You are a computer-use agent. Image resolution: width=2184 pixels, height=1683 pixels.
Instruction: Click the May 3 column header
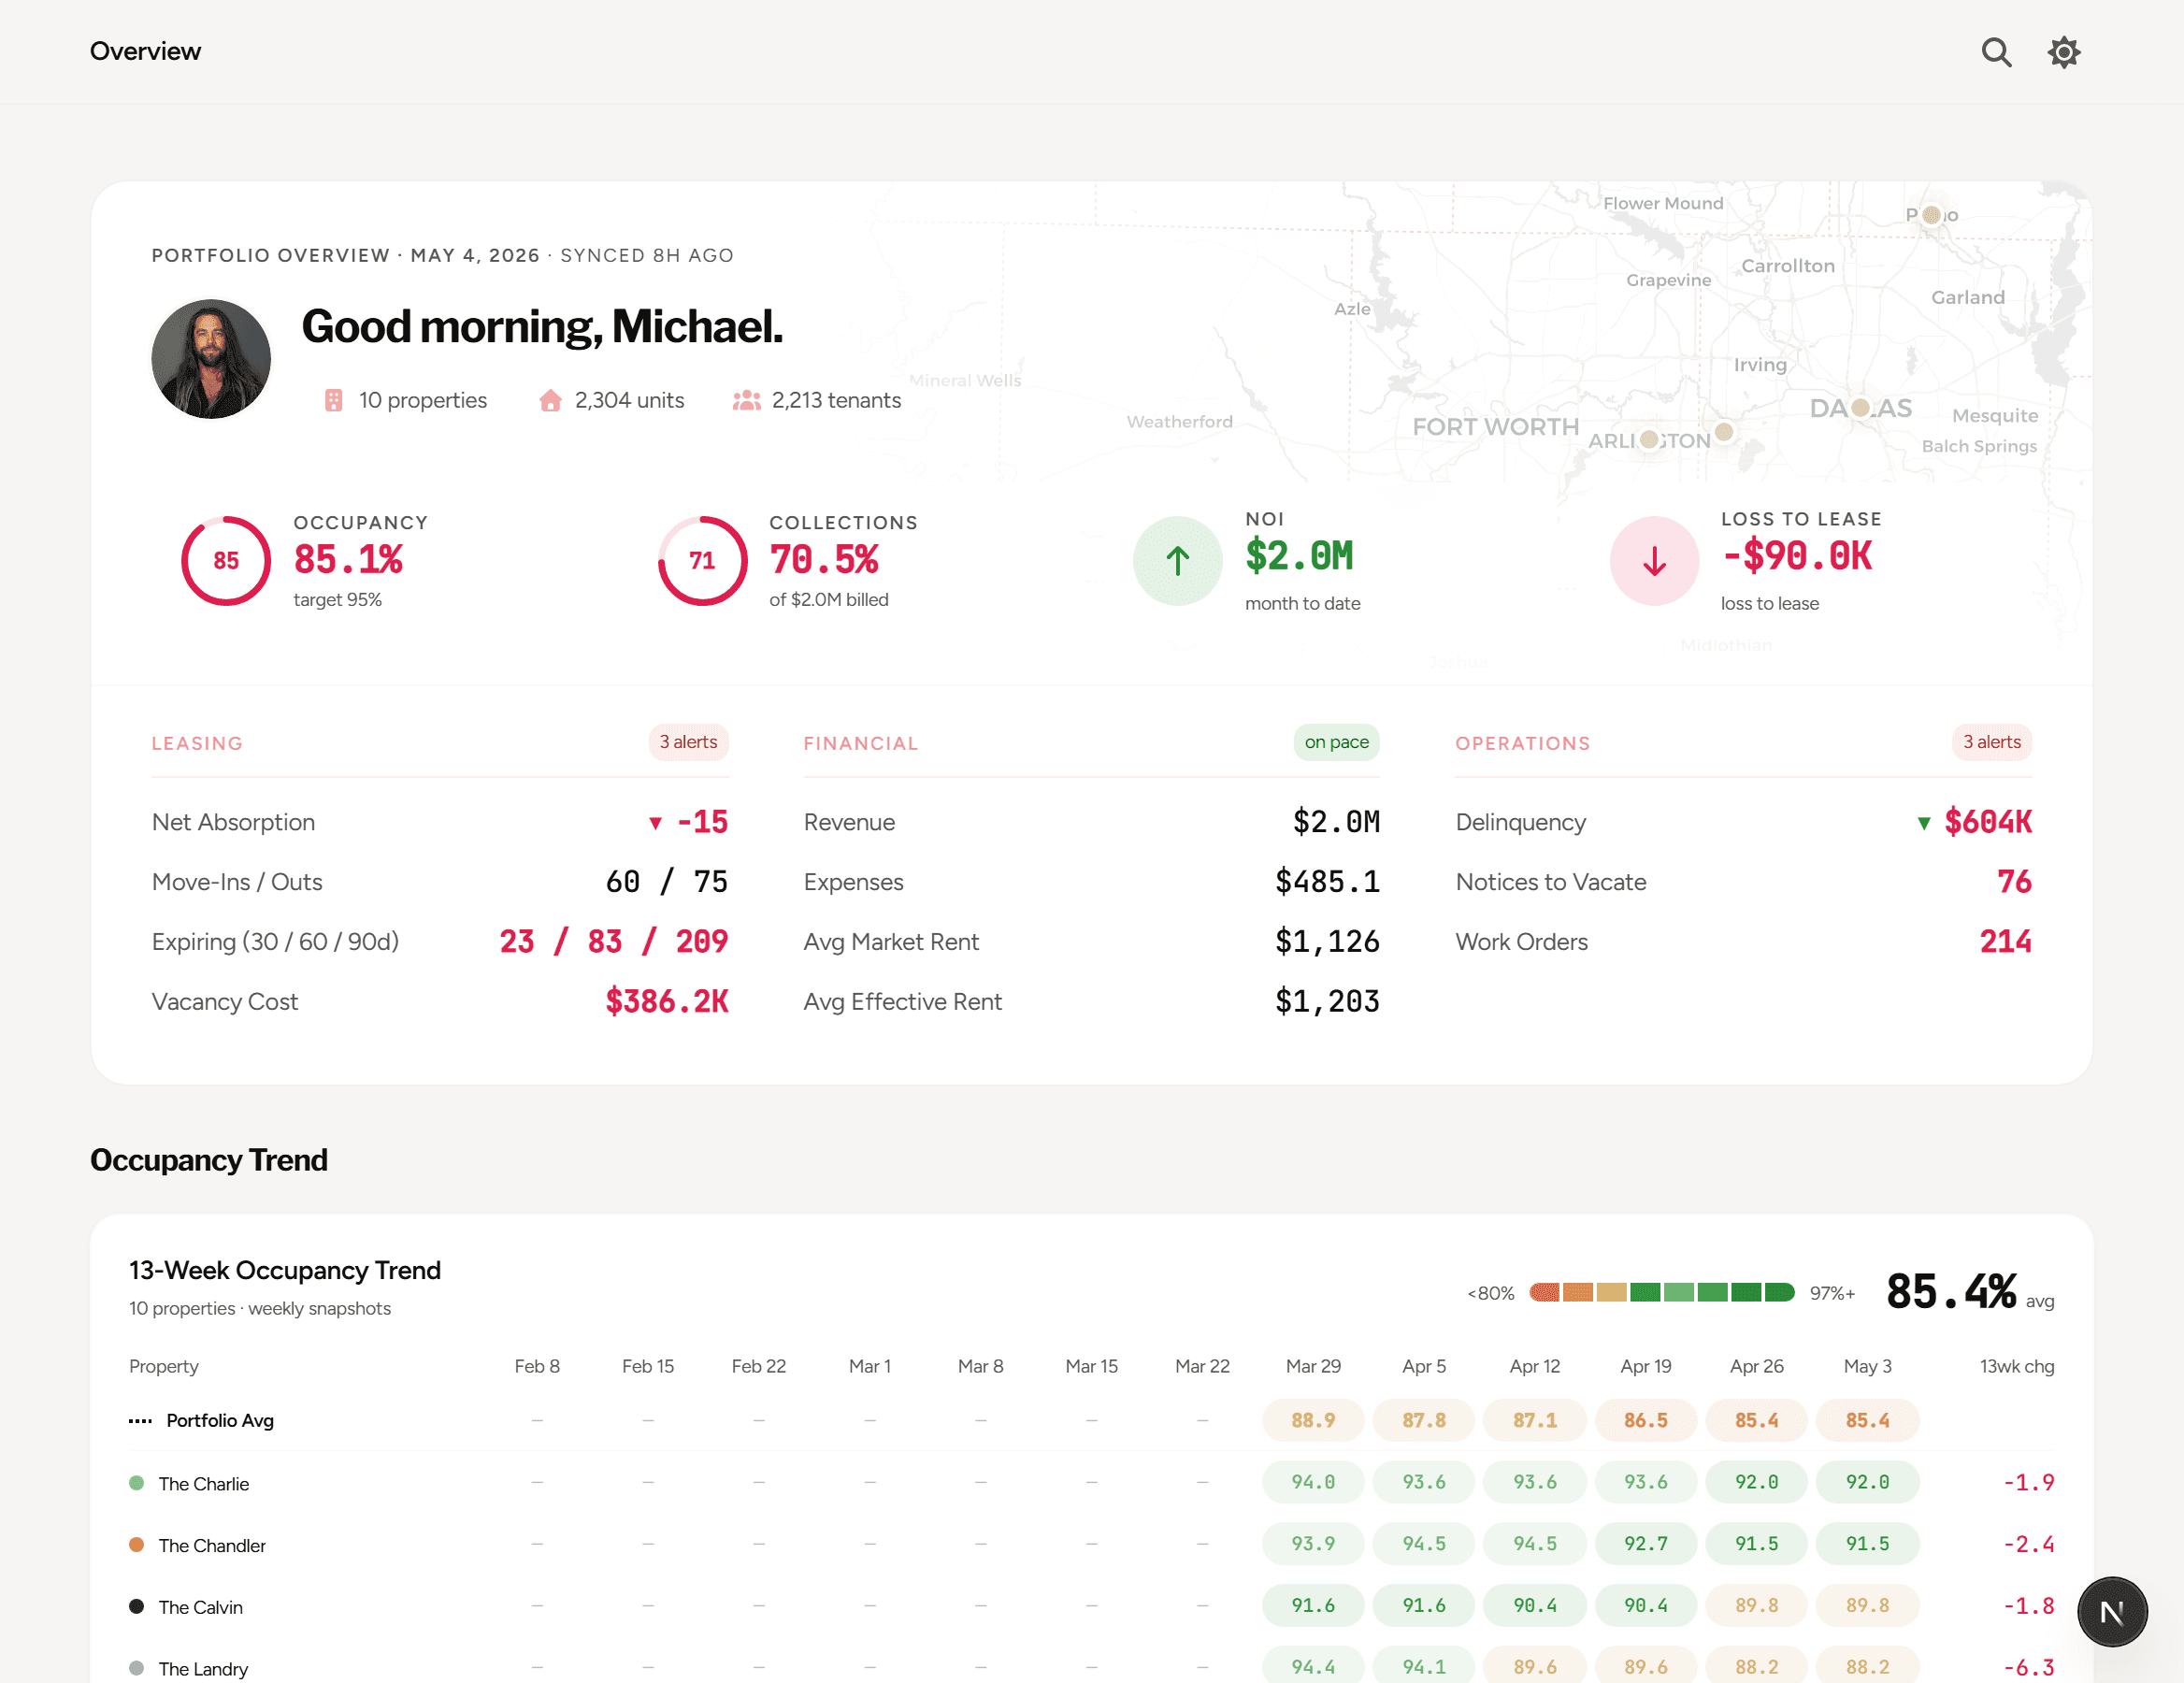(x=1867, y=1366)
